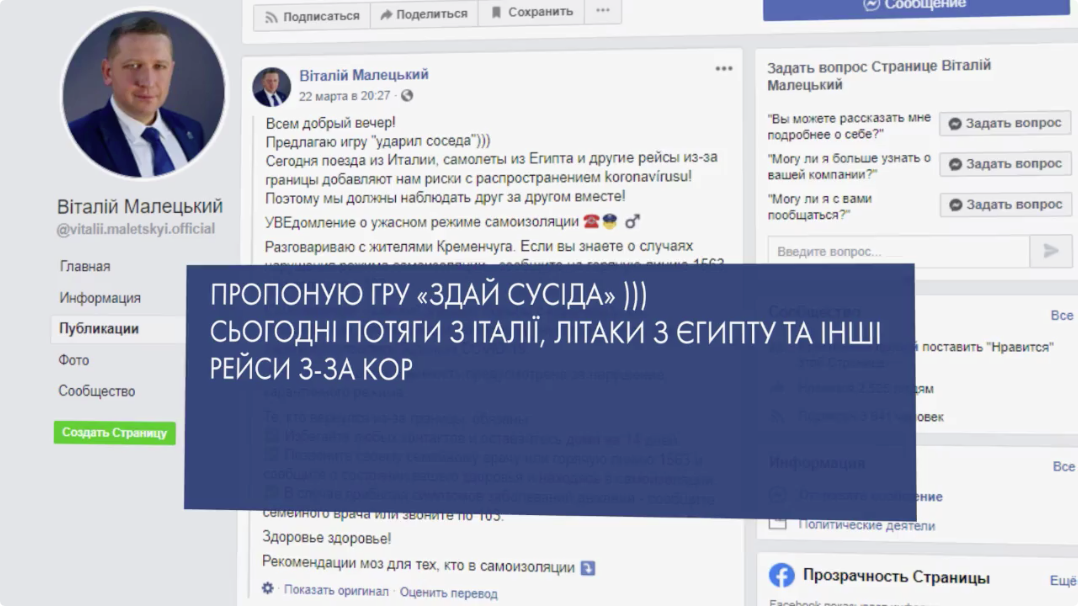Viewport: 1078px width, 606px height.
Task: Open the large profile picture
Action: [x=144, y=94]
